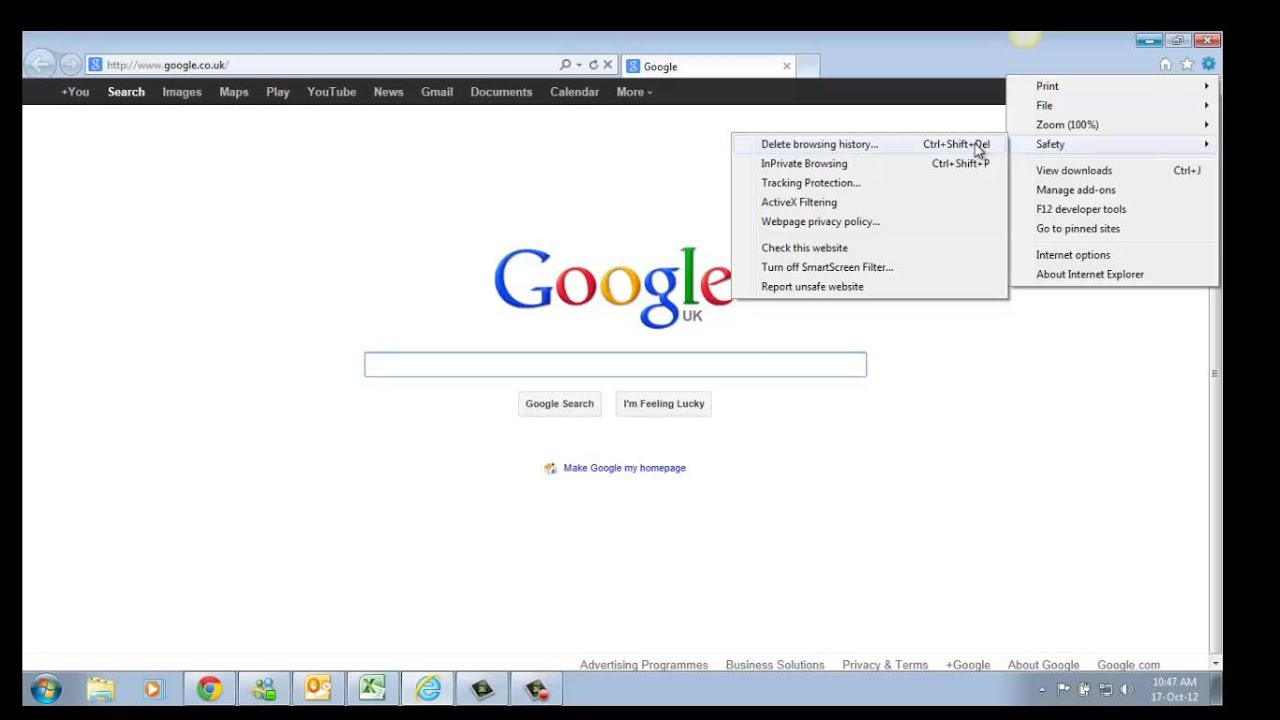1280x720 pixels.
Task: Click the browser Forward arrow button
Action: 70,65
